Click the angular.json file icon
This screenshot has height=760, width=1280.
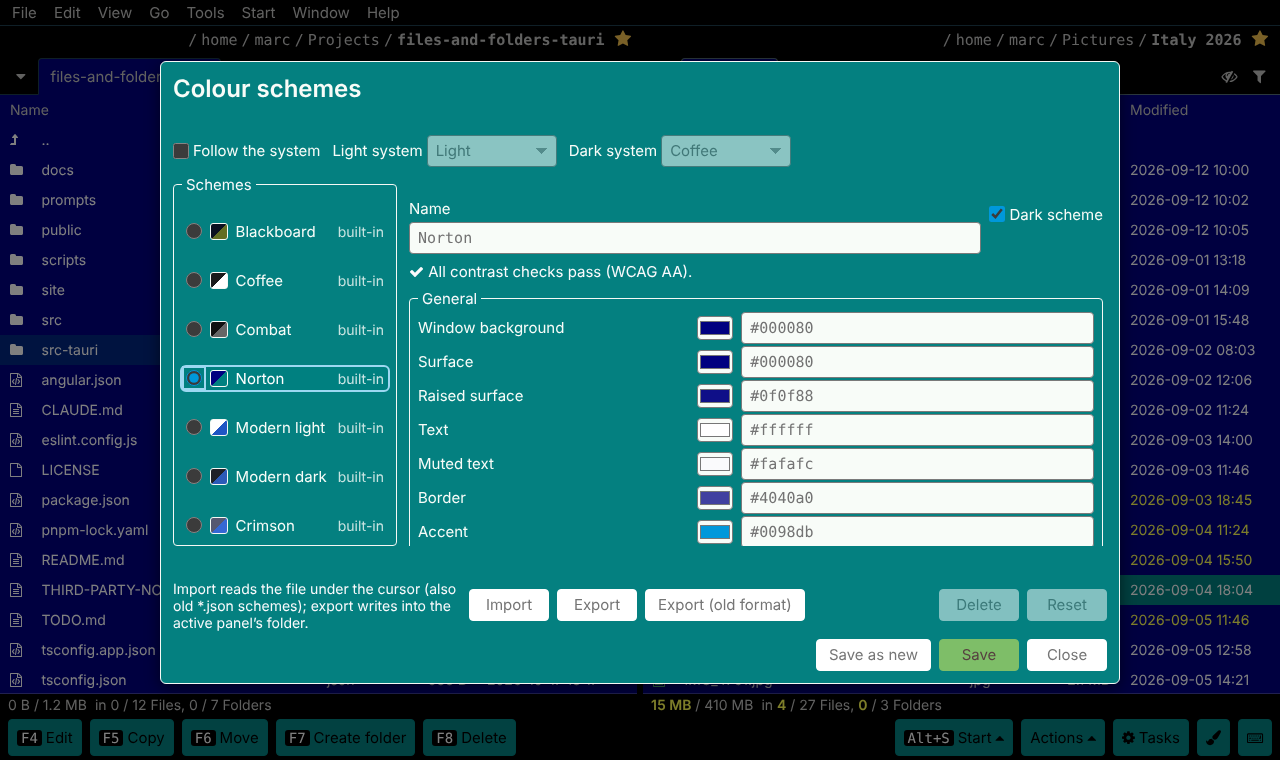[x=16, y=380]
